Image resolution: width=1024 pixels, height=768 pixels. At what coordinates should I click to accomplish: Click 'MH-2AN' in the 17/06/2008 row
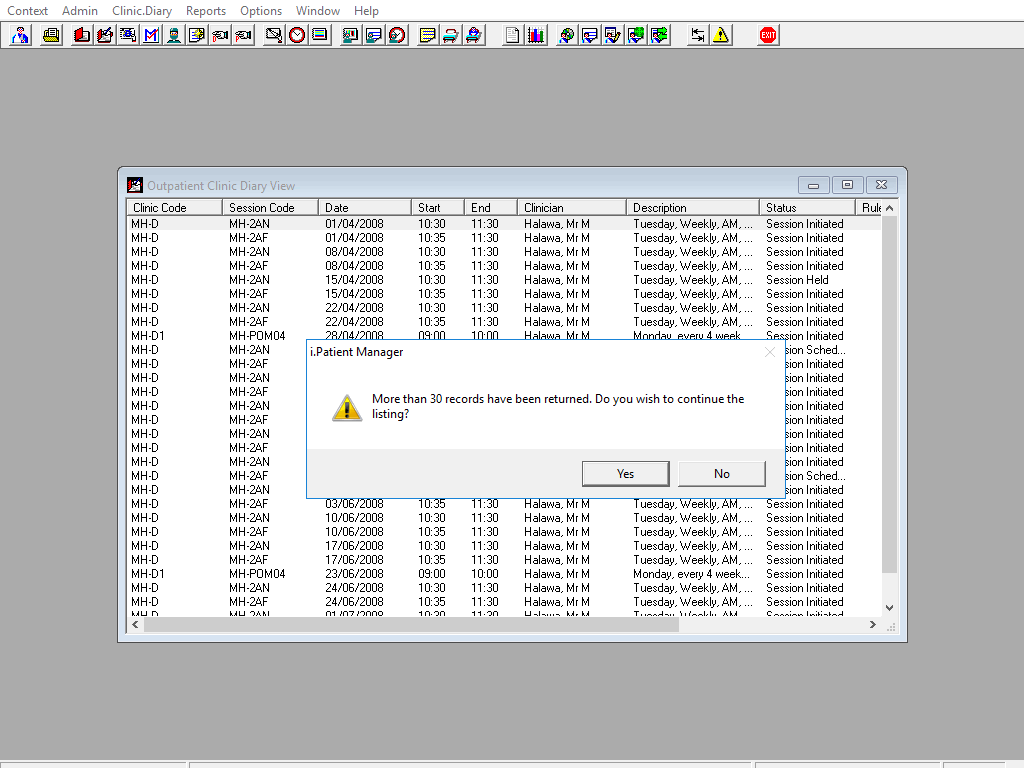point(249,546)
